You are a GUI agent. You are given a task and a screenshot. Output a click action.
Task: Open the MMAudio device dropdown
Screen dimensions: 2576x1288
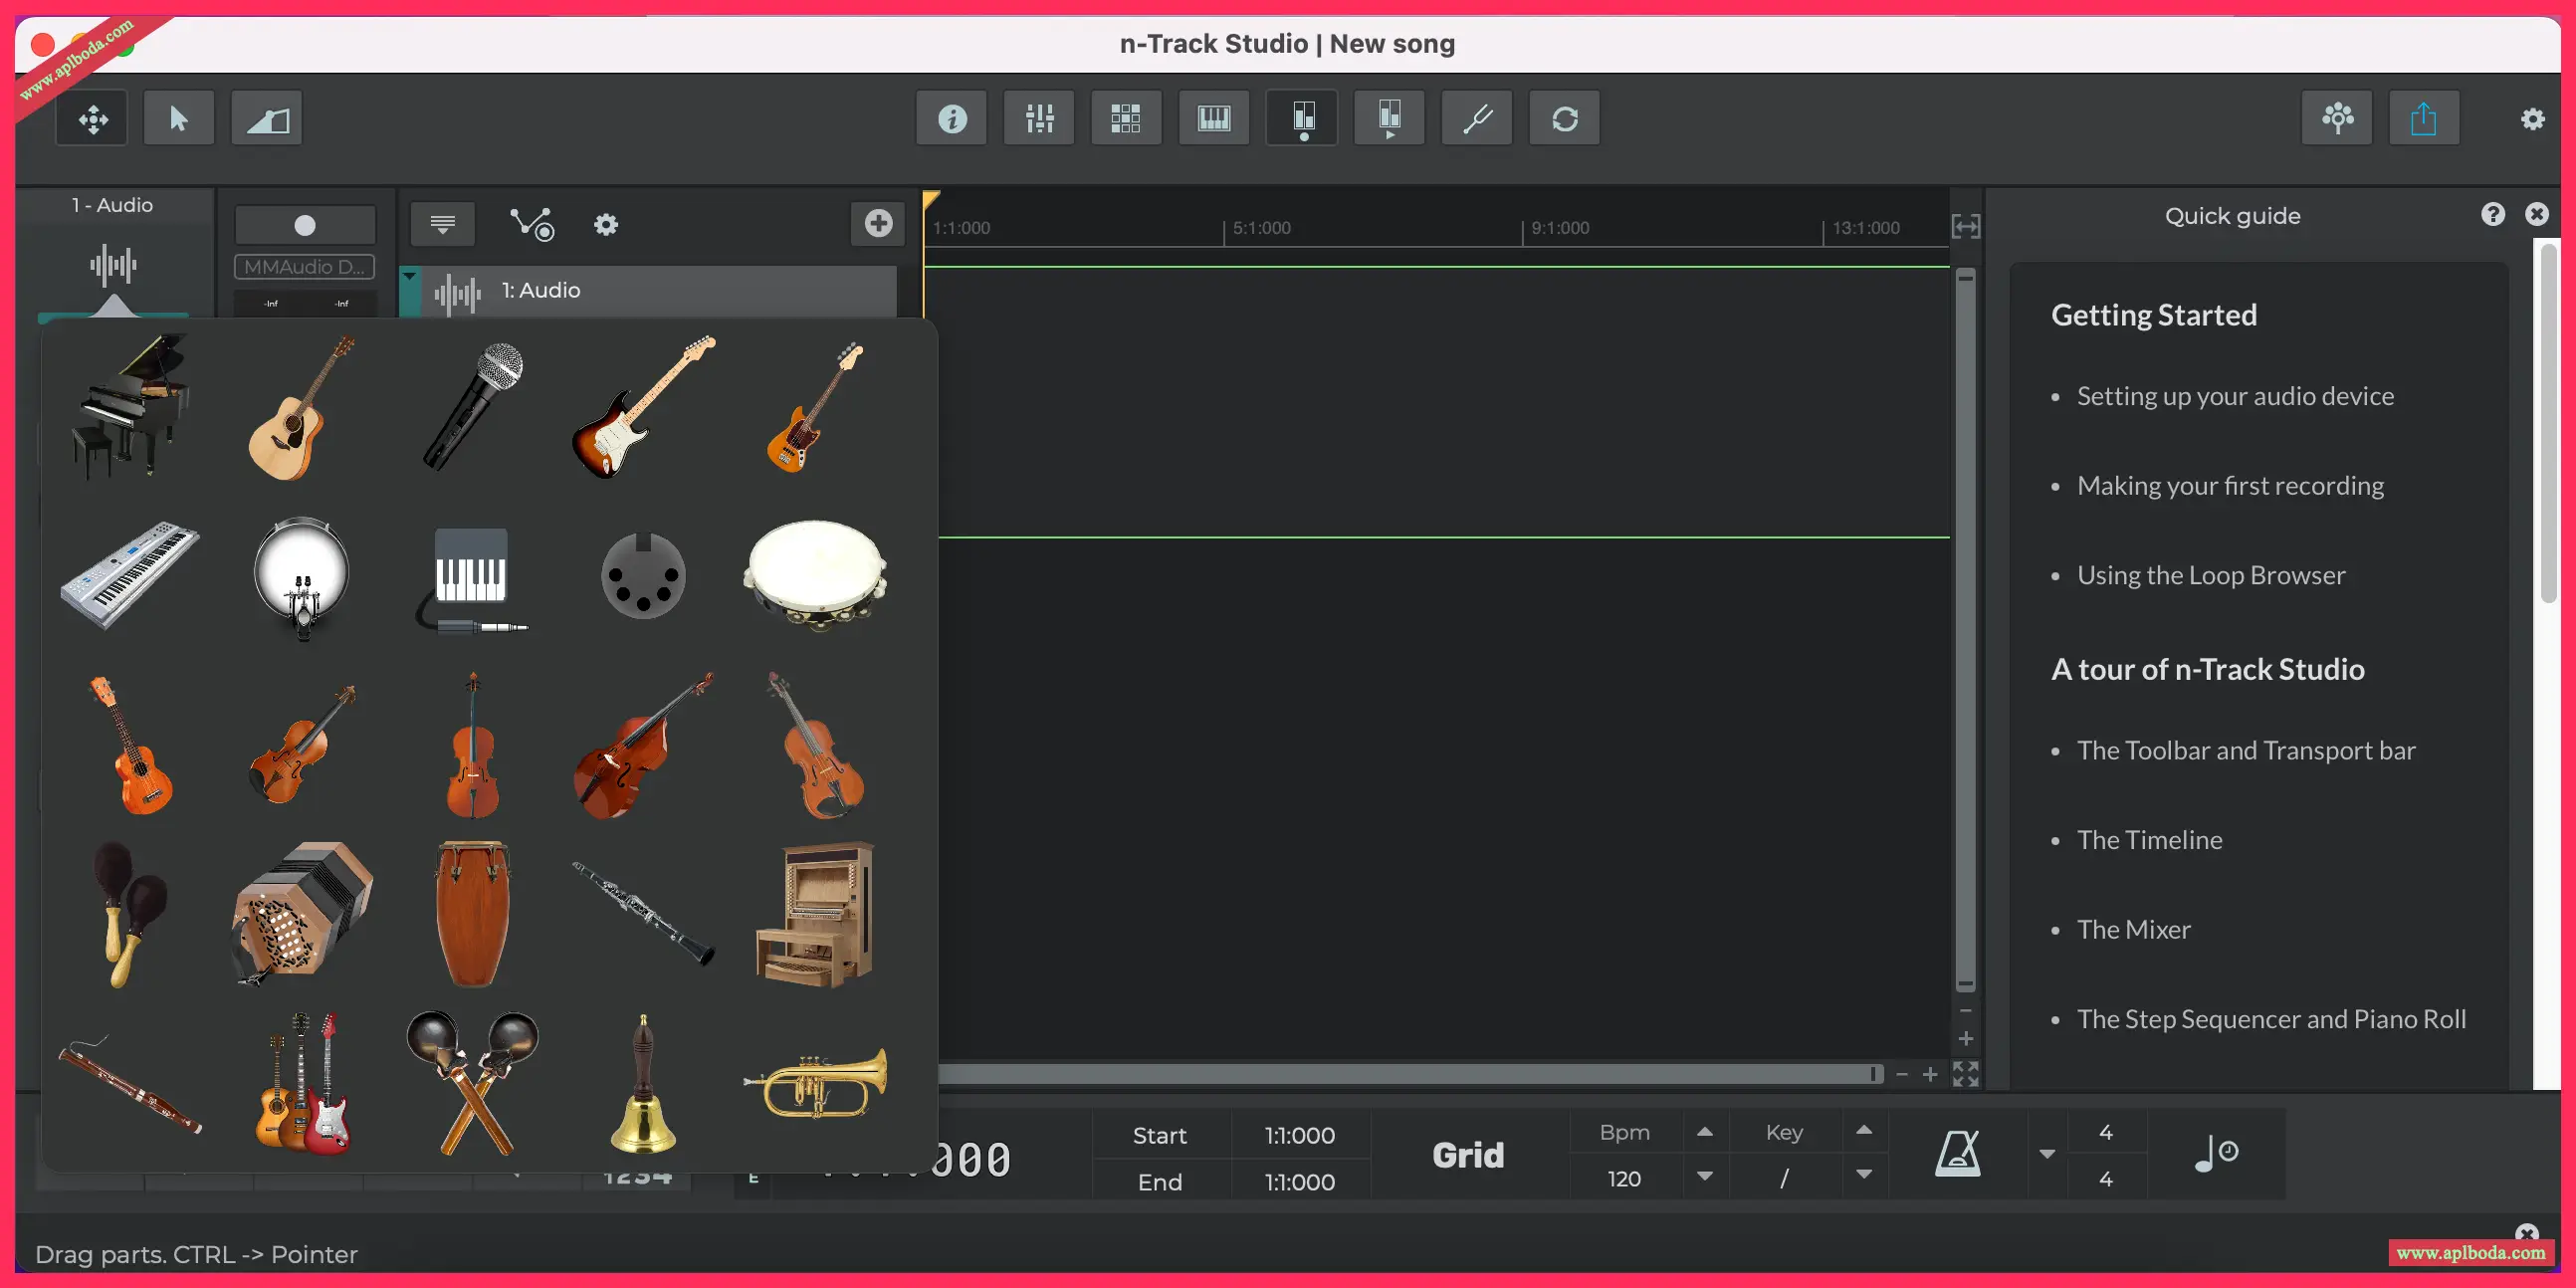pos(305,267)
